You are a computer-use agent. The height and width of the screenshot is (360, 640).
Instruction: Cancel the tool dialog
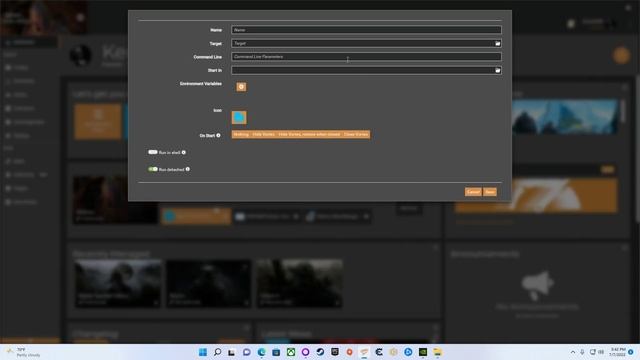pyautogui.click(x=473, y=192)
